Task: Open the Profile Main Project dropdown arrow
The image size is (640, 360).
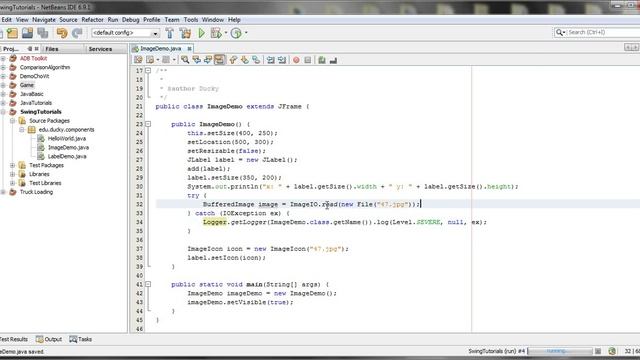Action: click(x=246, y=33)
